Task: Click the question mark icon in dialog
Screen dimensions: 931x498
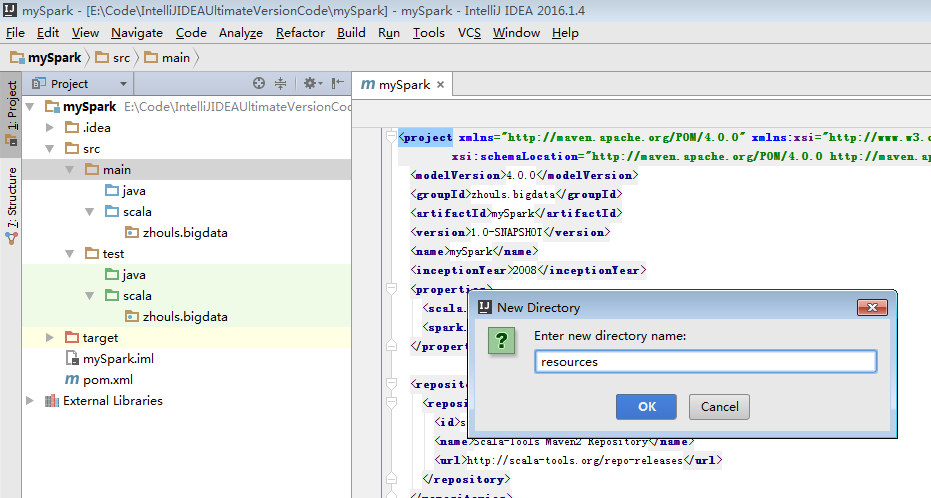Action: [x=502, y=341]
